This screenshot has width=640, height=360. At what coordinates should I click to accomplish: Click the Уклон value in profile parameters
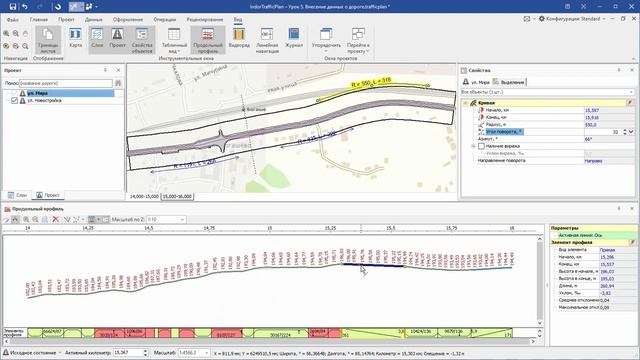(617, 293)
